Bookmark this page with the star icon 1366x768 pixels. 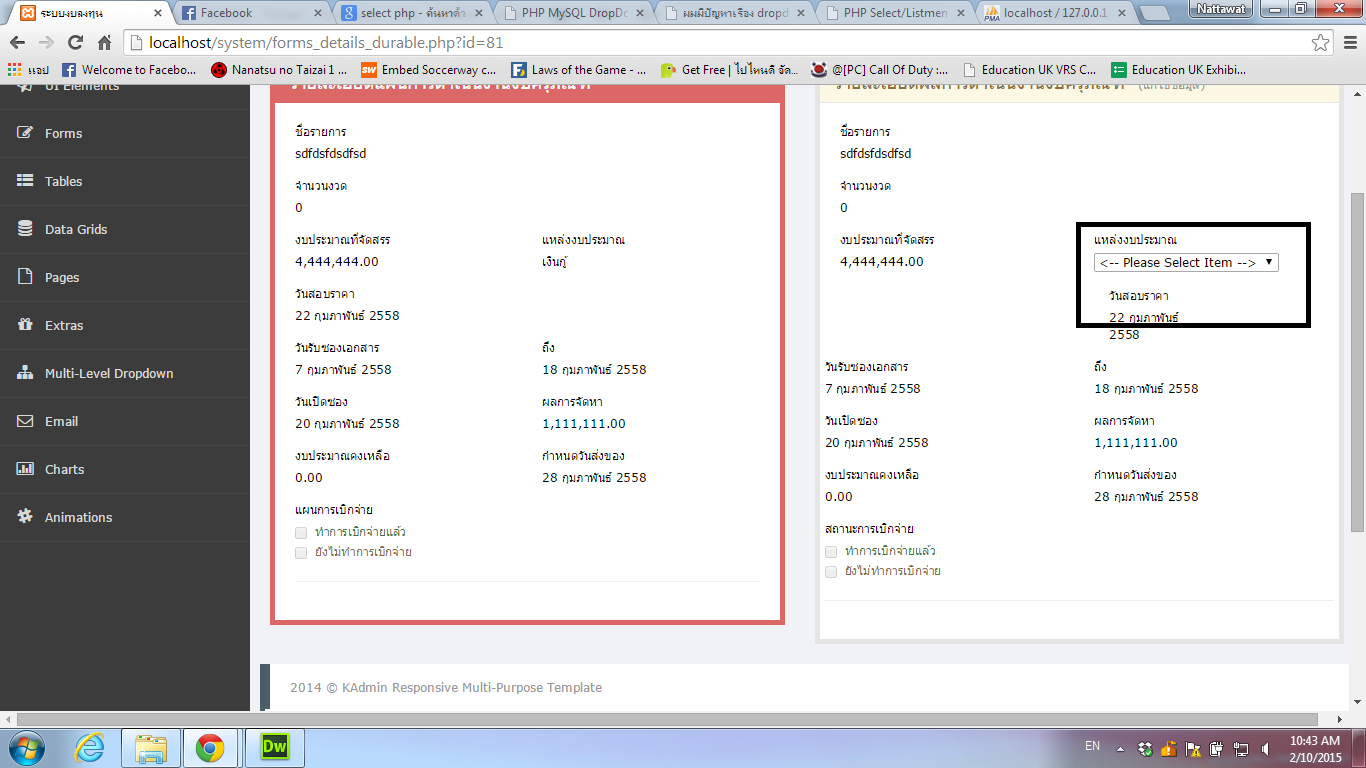click(x=1321, y=43)
